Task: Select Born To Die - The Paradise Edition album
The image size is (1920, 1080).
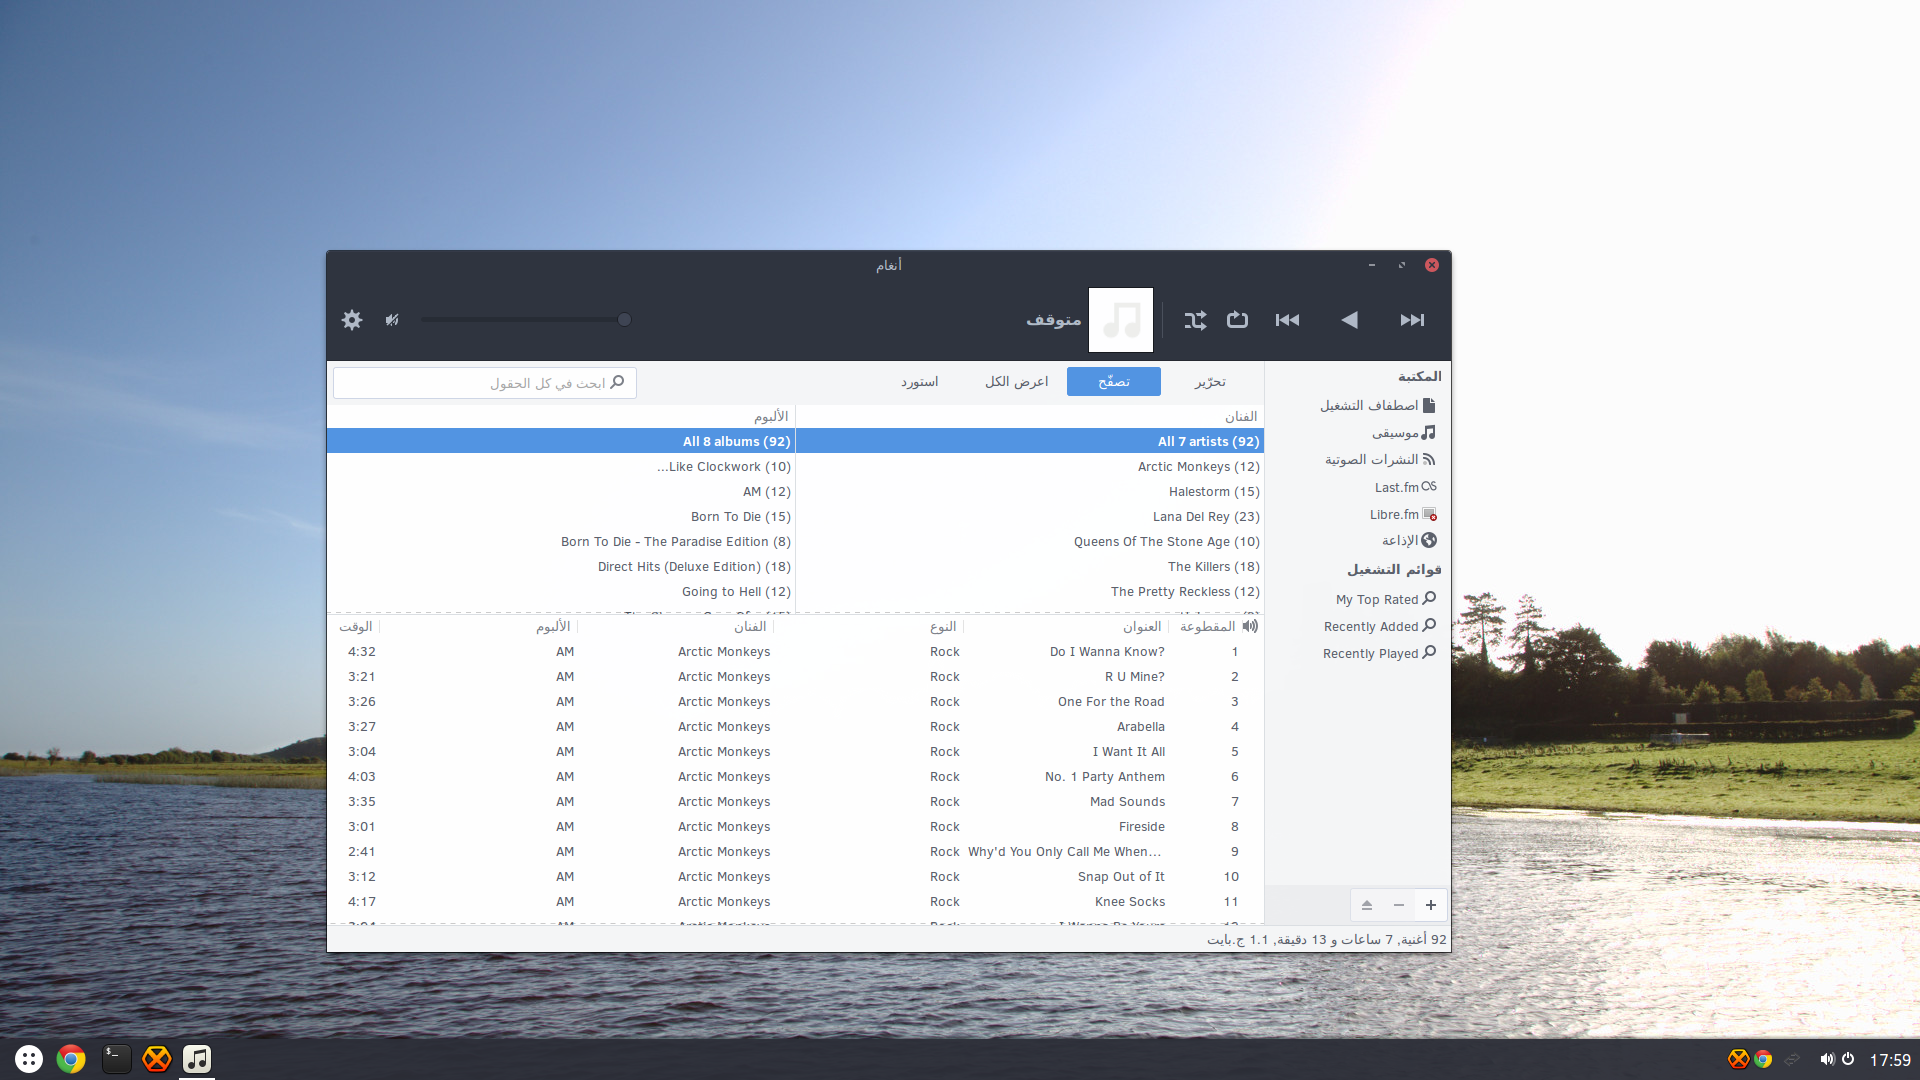Action: point(561,542)
